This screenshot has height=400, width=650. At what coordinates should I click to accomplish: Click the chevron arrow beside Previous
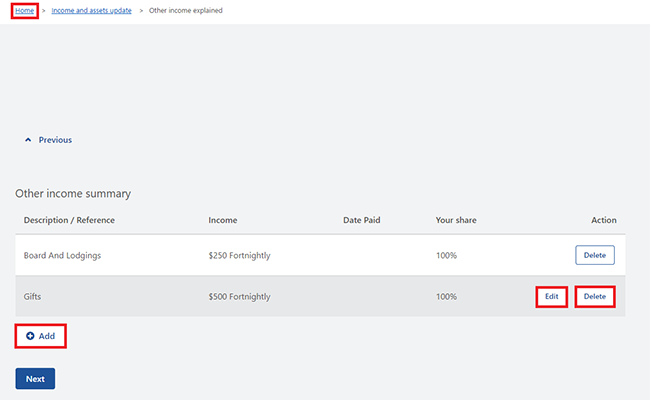(28, 140)
